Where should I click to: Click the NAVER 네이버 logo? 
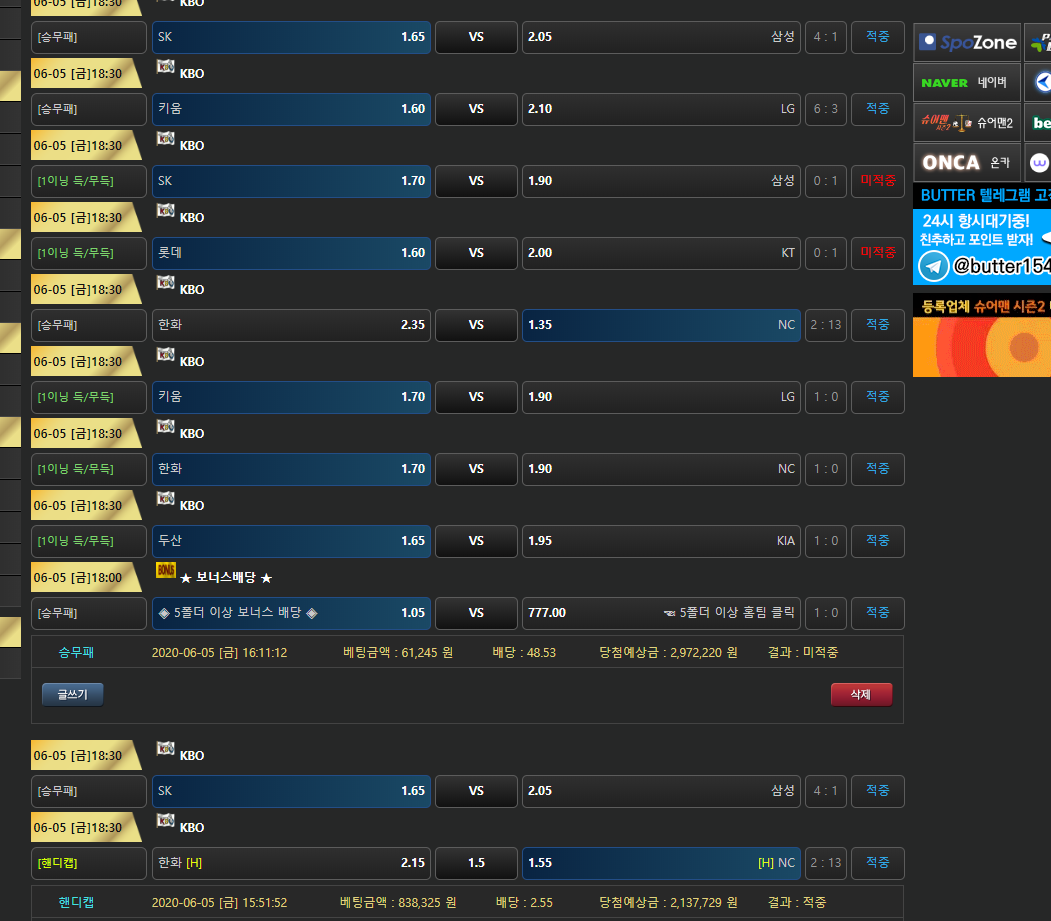pos(966,82)
